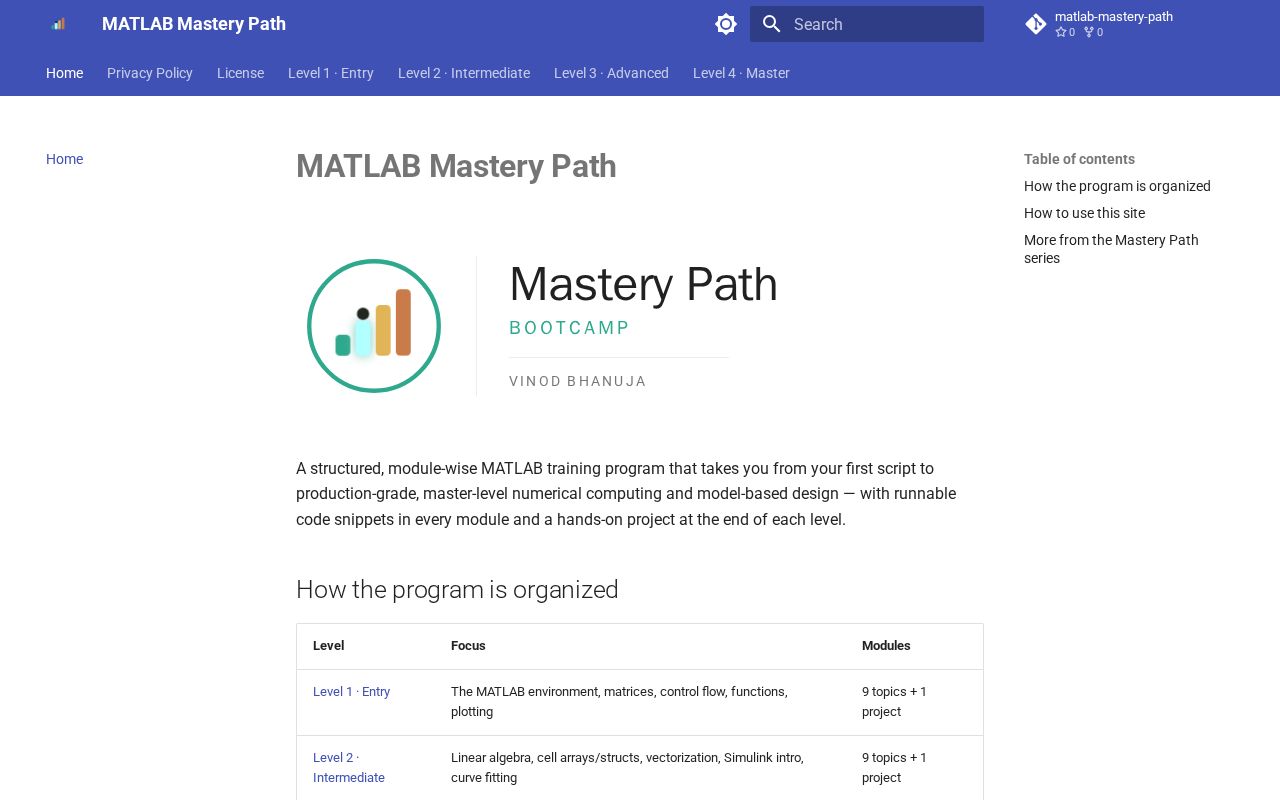Switch to Level 1 · Entry tab
1280x800 pixels.
pyautogui.click(x=331, y=73)
